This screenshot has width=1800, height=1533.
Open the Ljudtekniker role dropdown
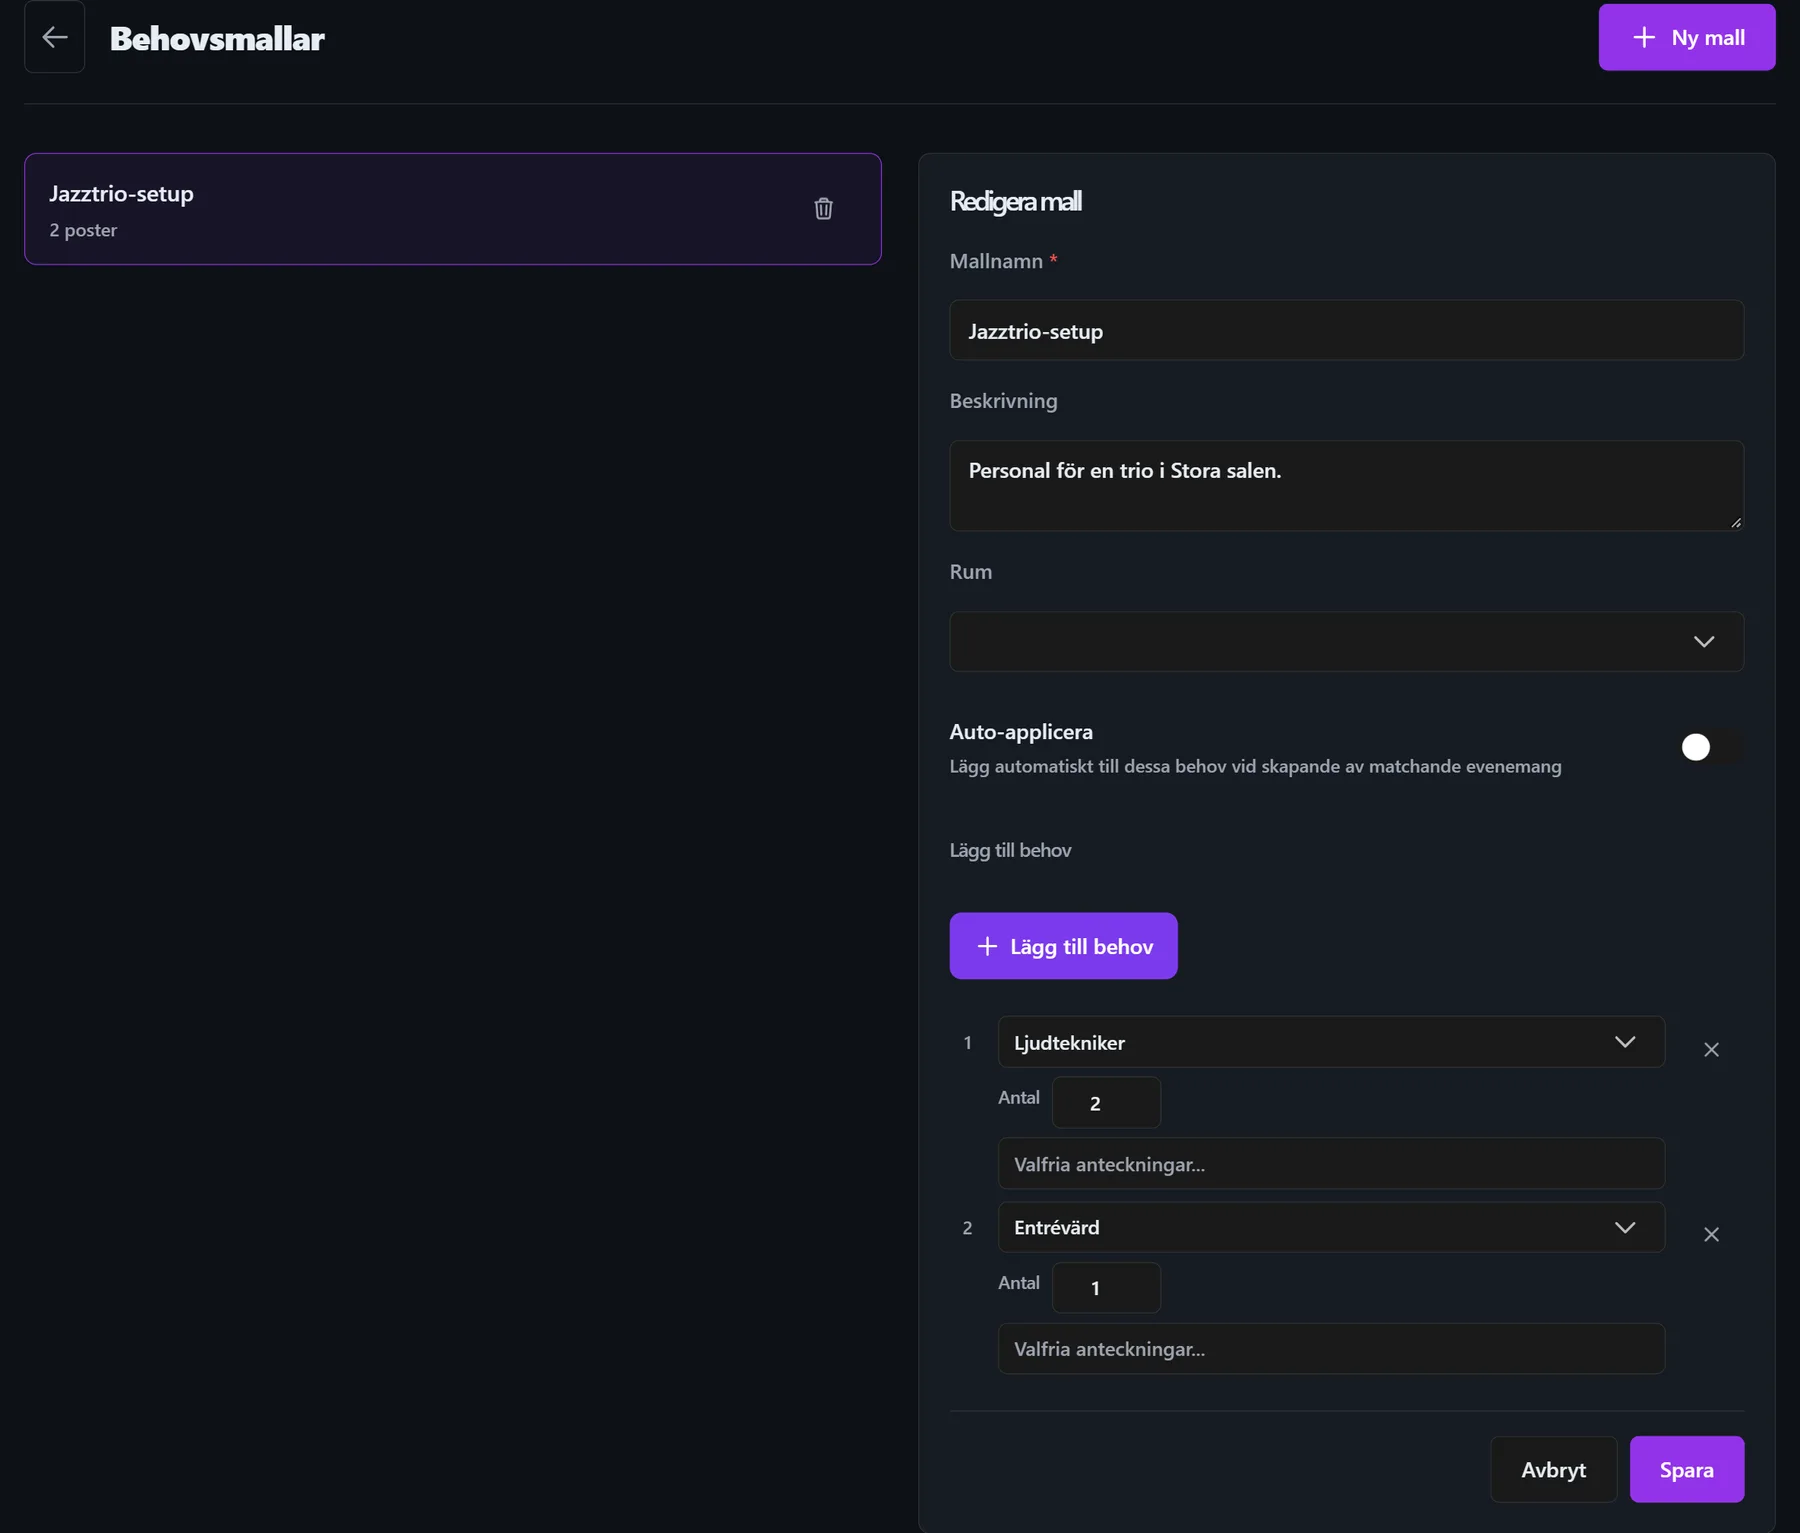(x=1331, y=1042)
